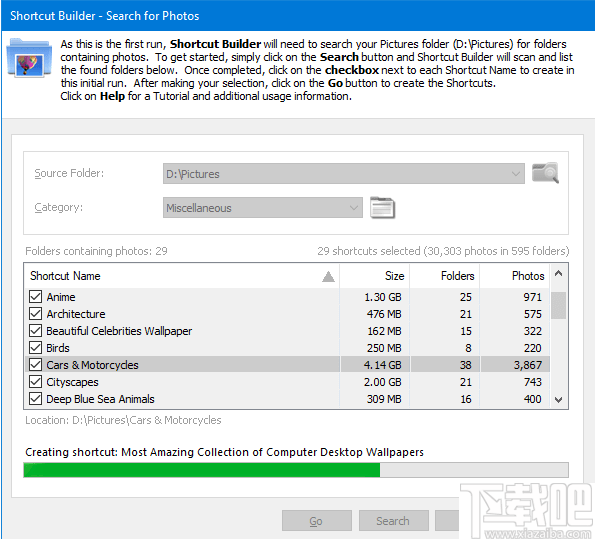Uncheck the Anime shortcut checkbox
This screenshot has width=595, height=539.
(35, 296)
